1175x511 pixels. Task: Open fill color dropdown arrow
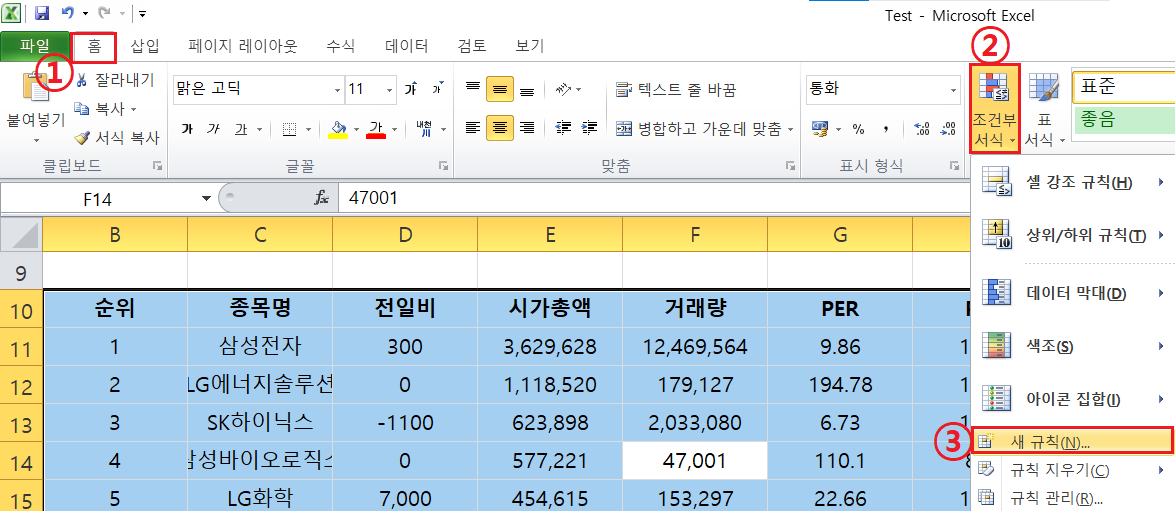[x=356, y=130]
